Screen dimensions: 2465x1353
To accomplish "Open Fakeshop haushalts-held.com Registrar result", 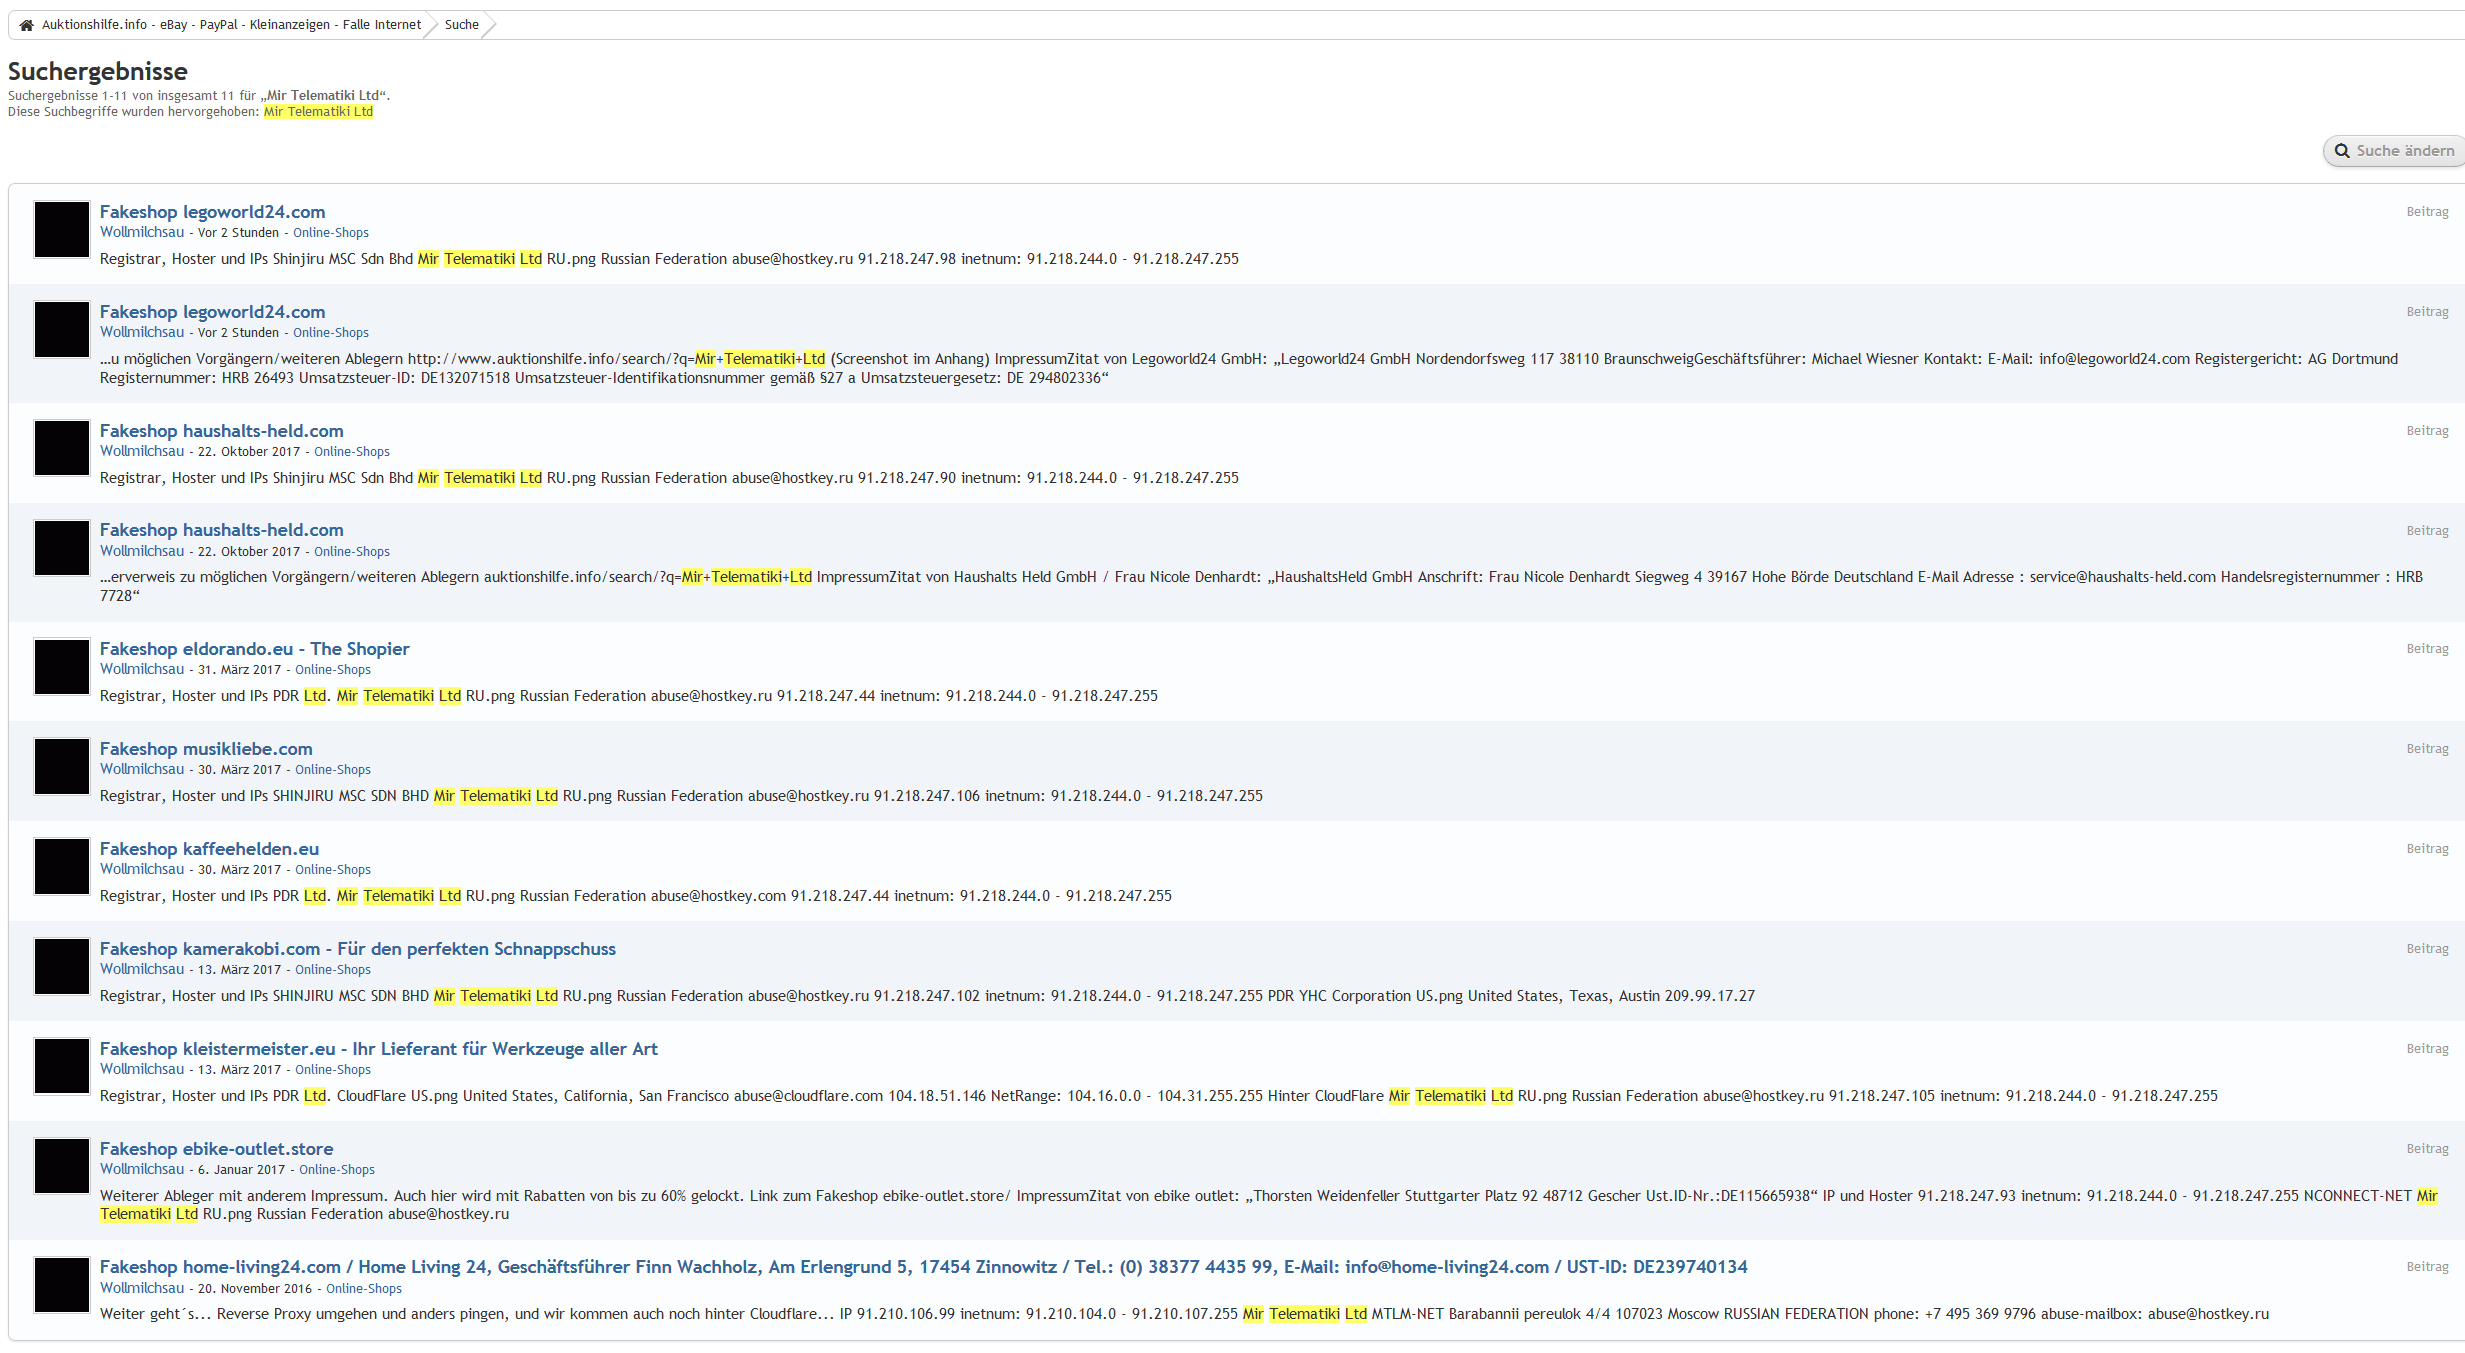I will (222, 431).
